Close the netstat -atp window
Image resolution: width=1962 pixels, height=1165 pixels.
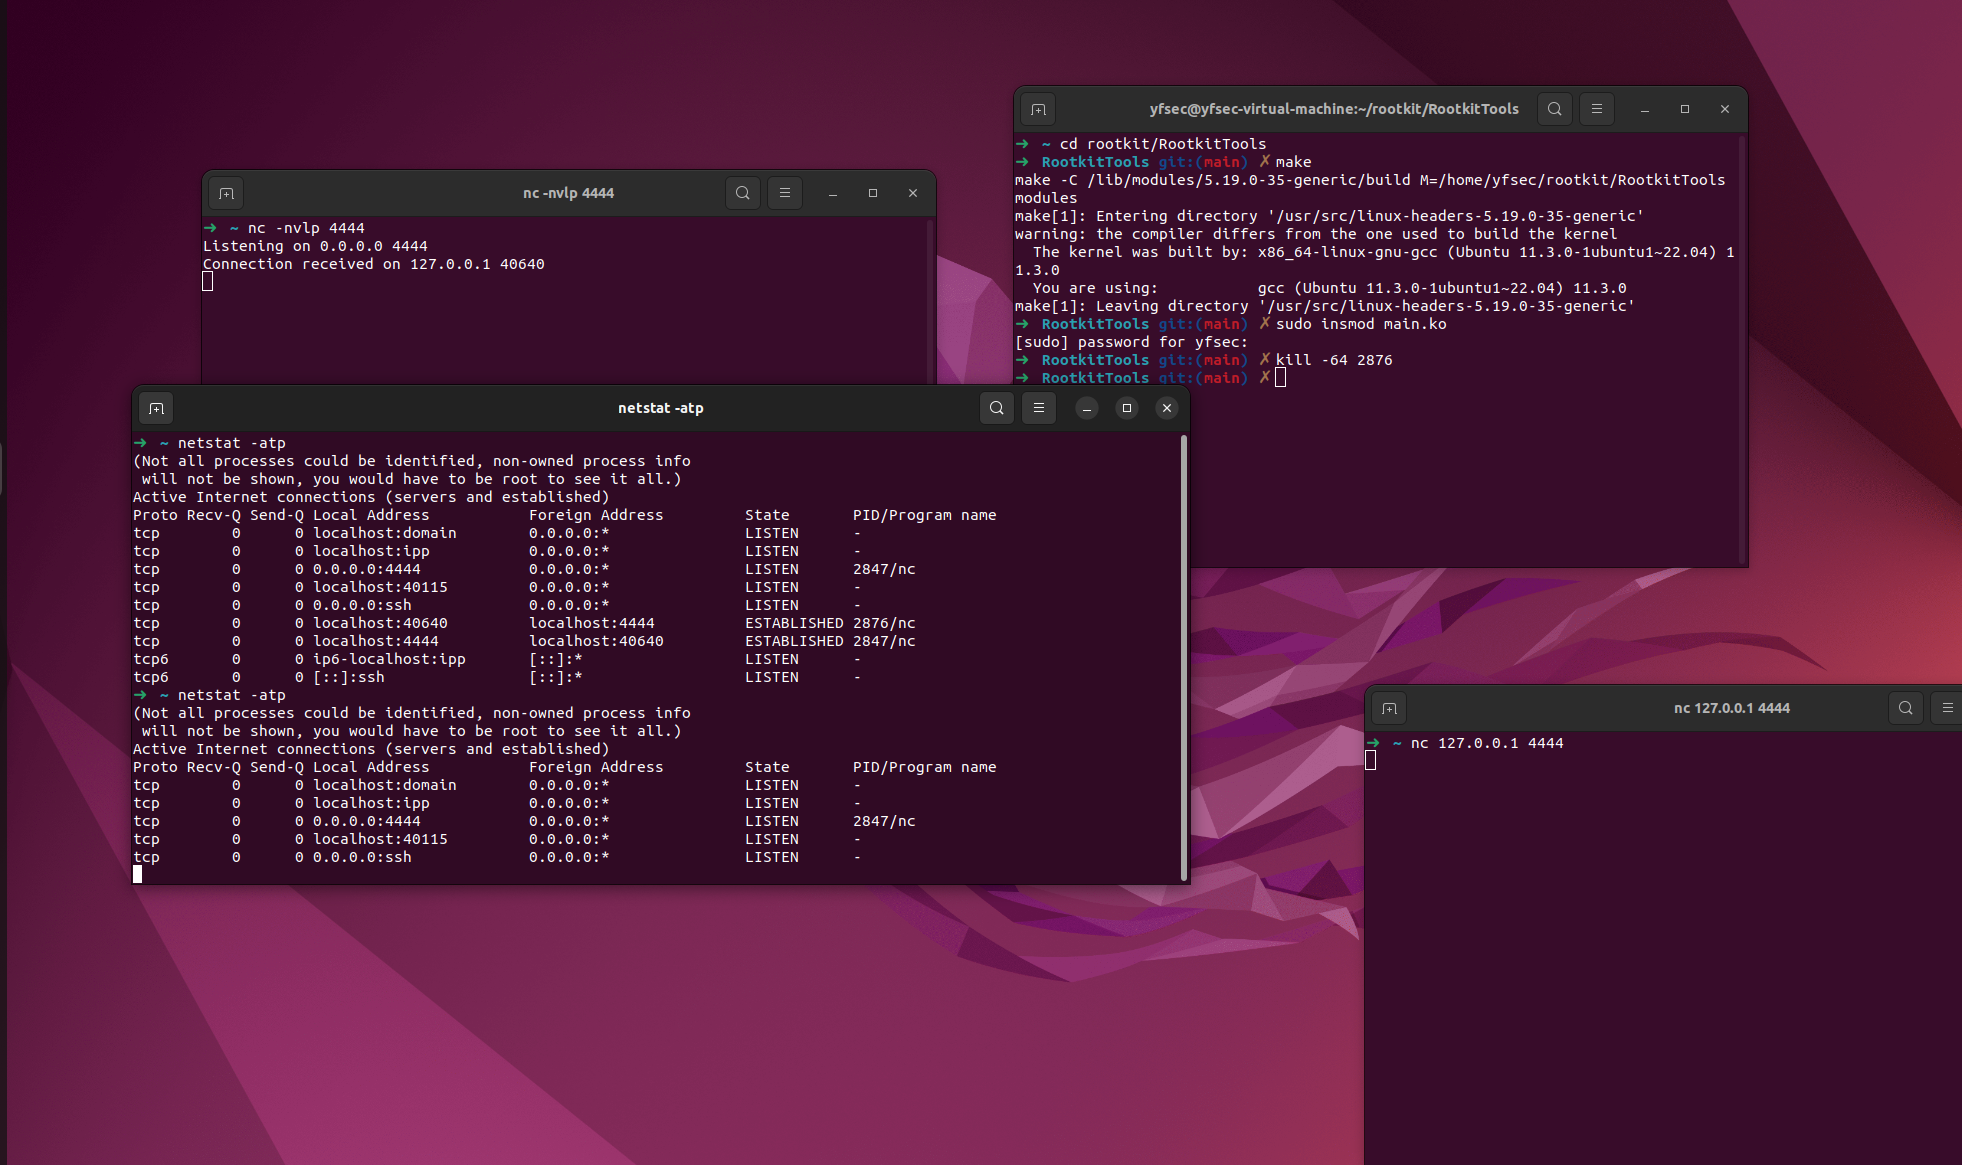coord(1167,408)
